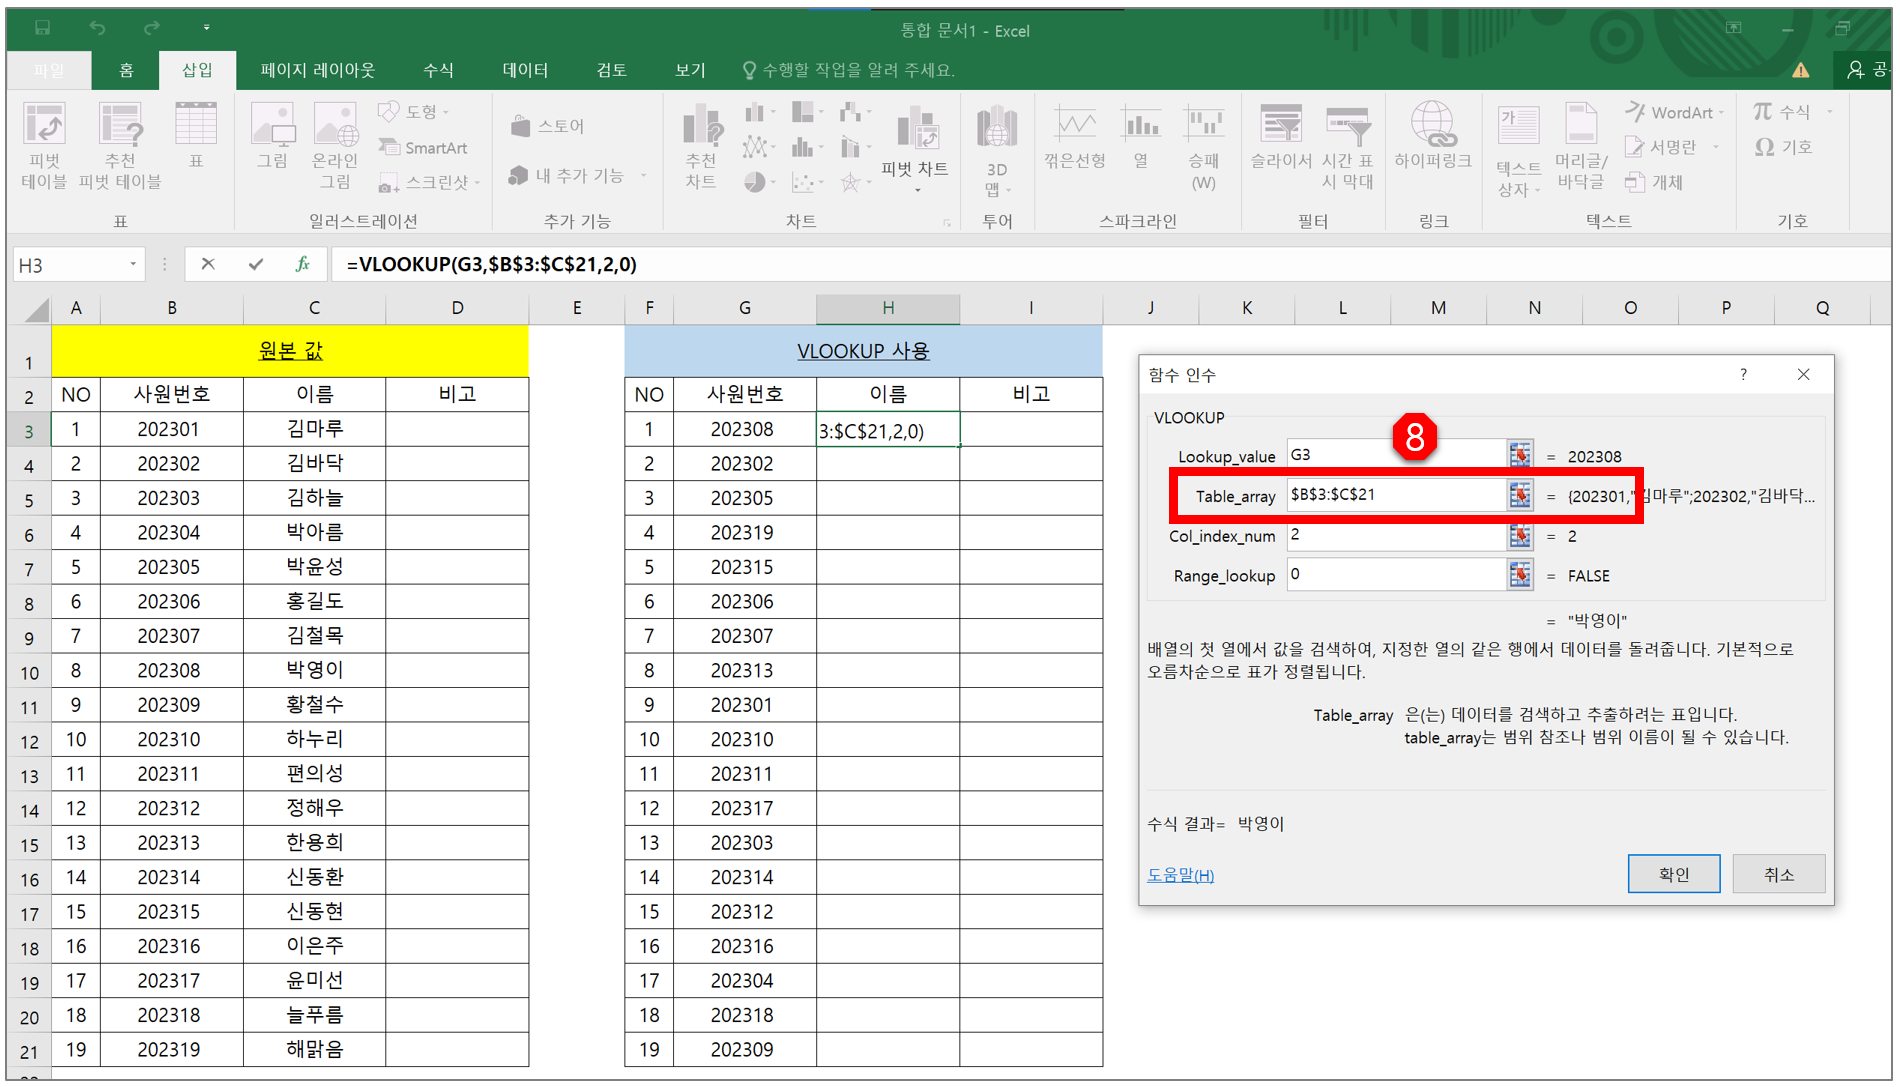
Task: Open the SmartArt tool
Action: click(423, 147)
